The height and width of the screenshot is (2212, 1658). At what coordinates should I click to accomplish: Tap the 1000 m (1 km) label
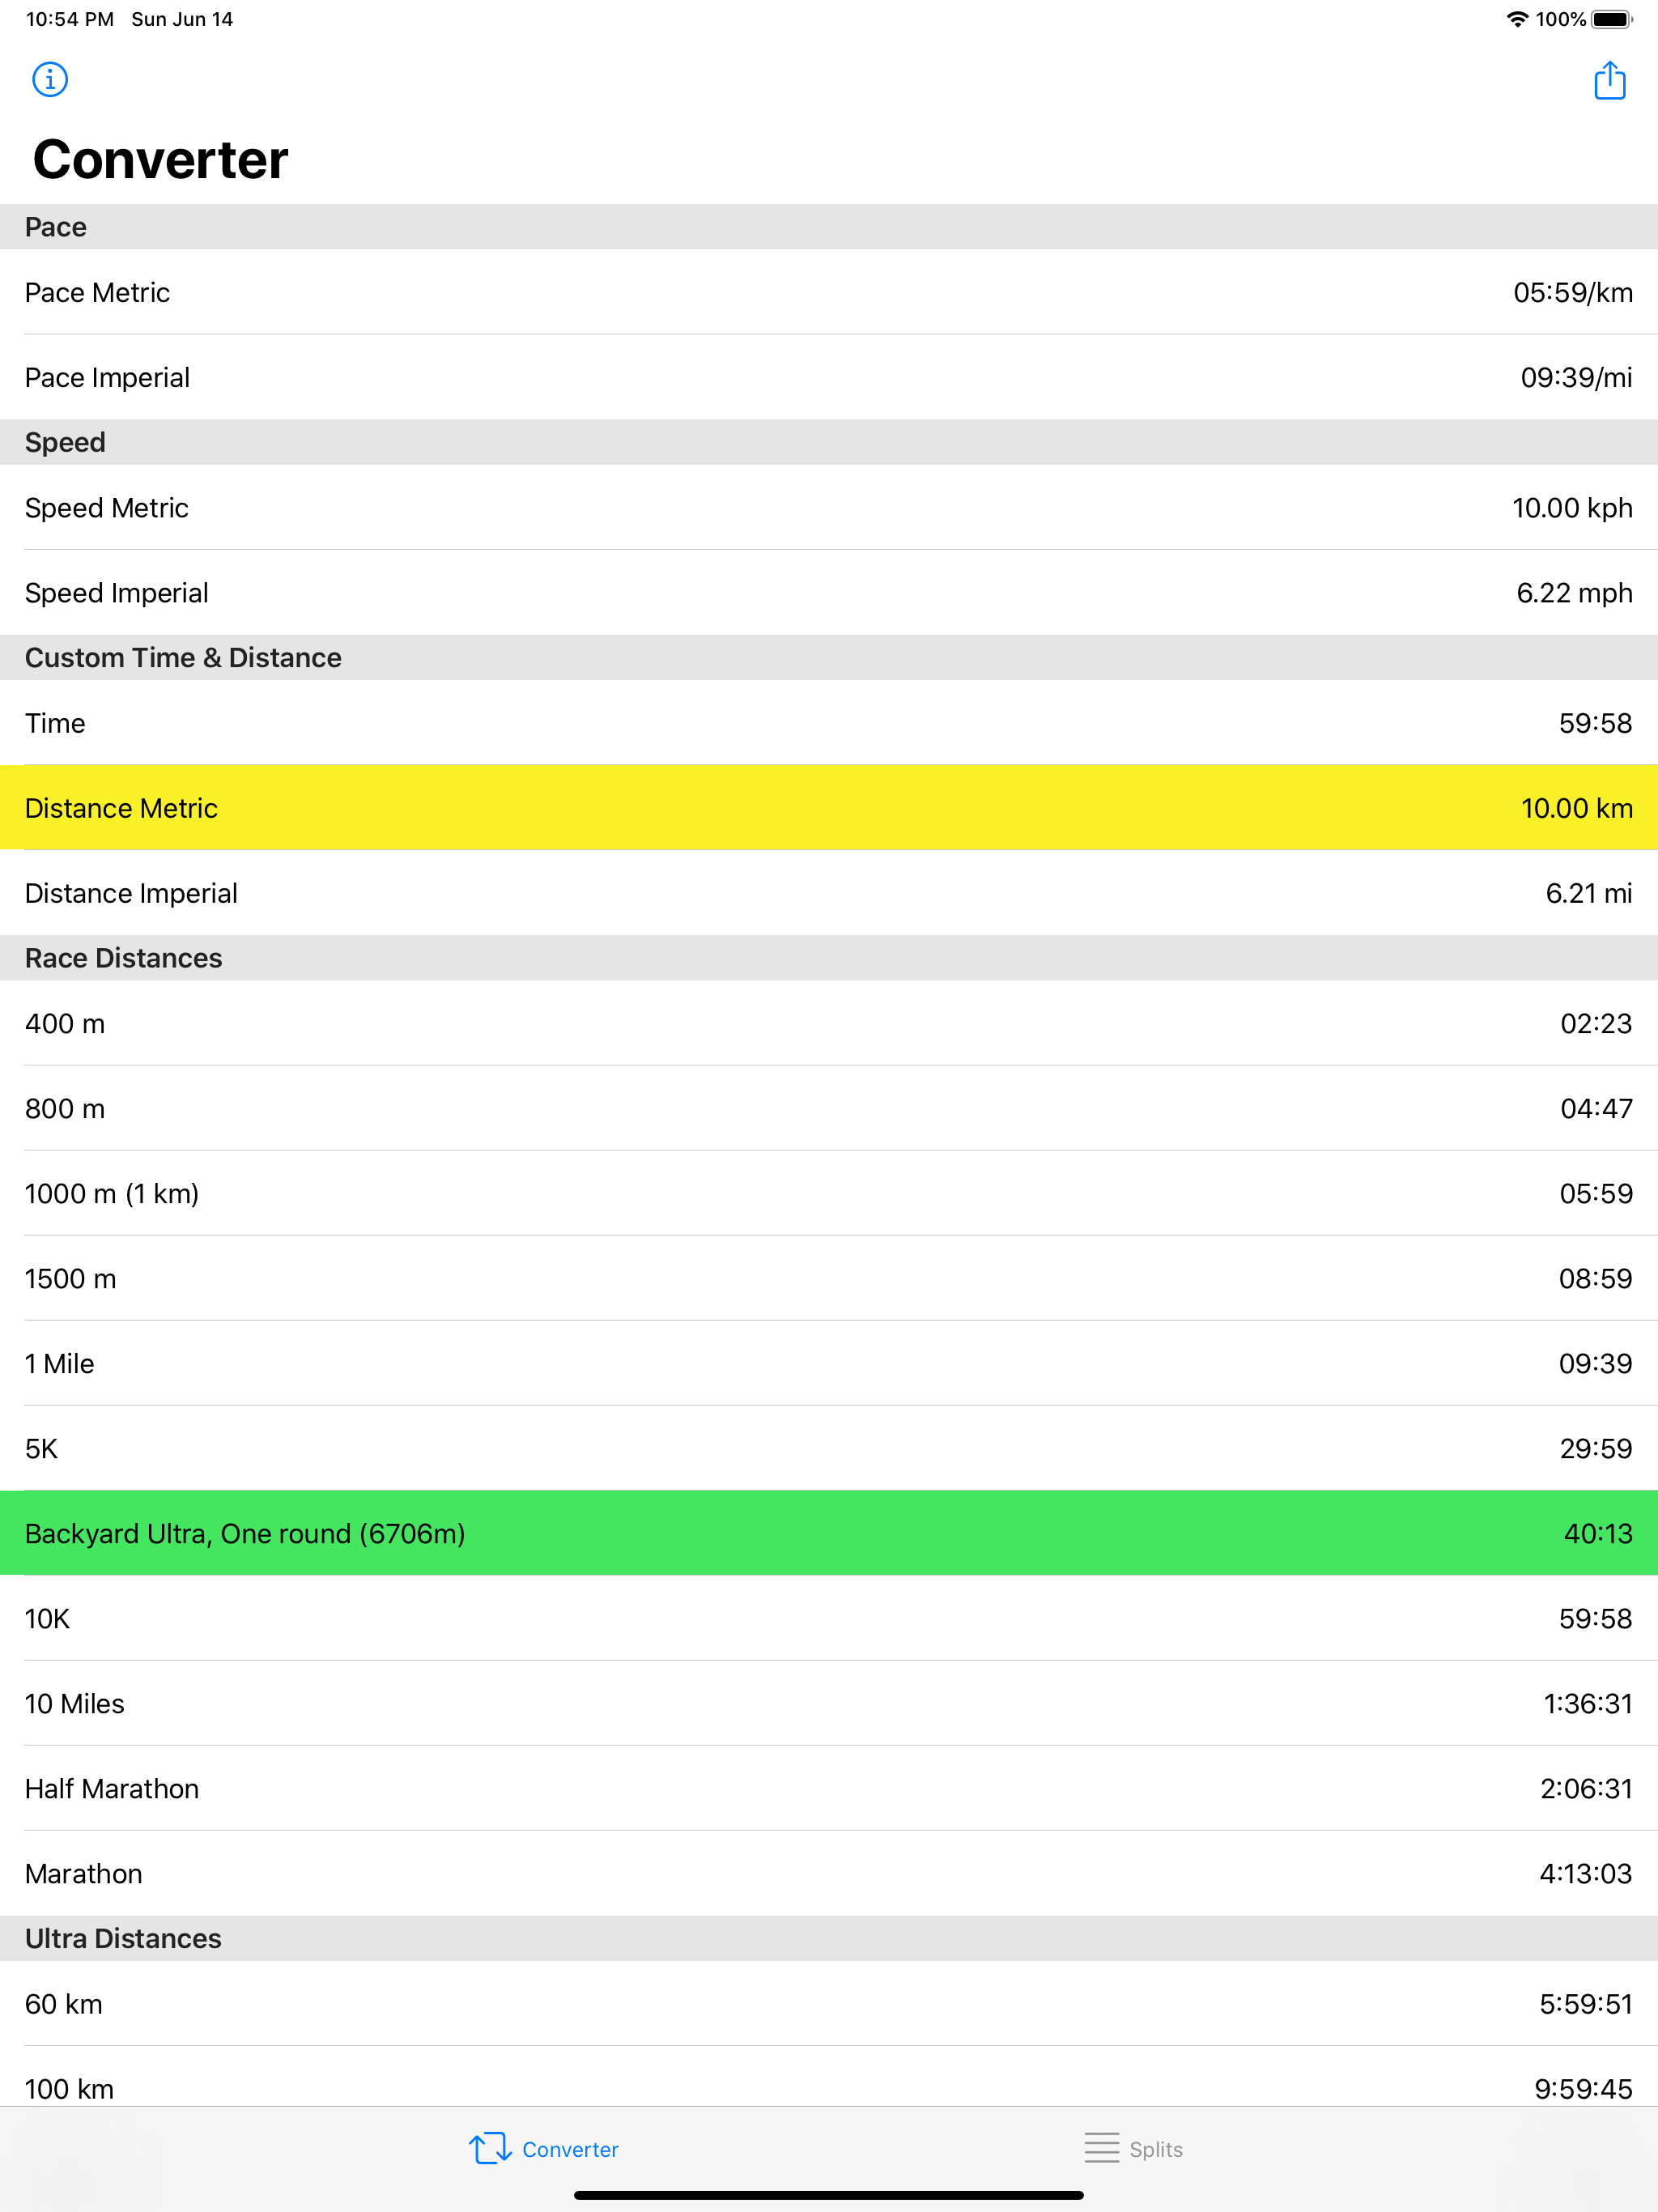click(111, 1193)
